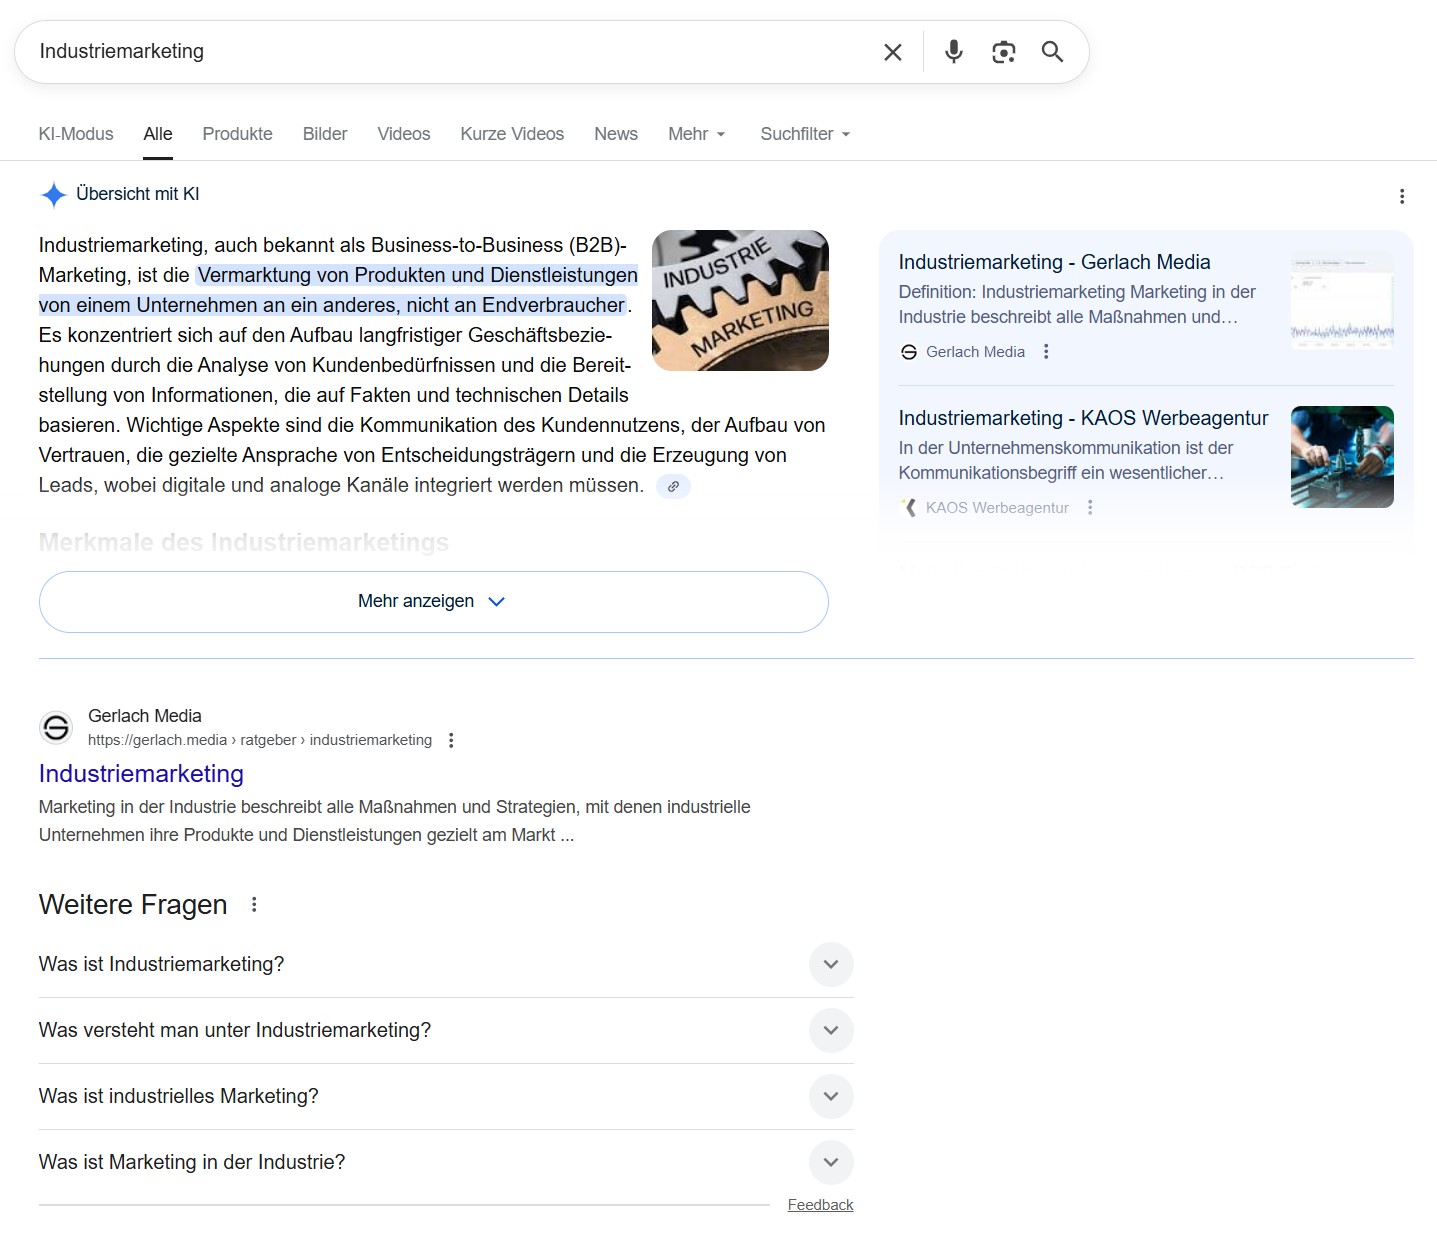Click the Industrie Marketing gears thumbnail image
The image size is (1437, 1255).
click(x=740, y=300)
